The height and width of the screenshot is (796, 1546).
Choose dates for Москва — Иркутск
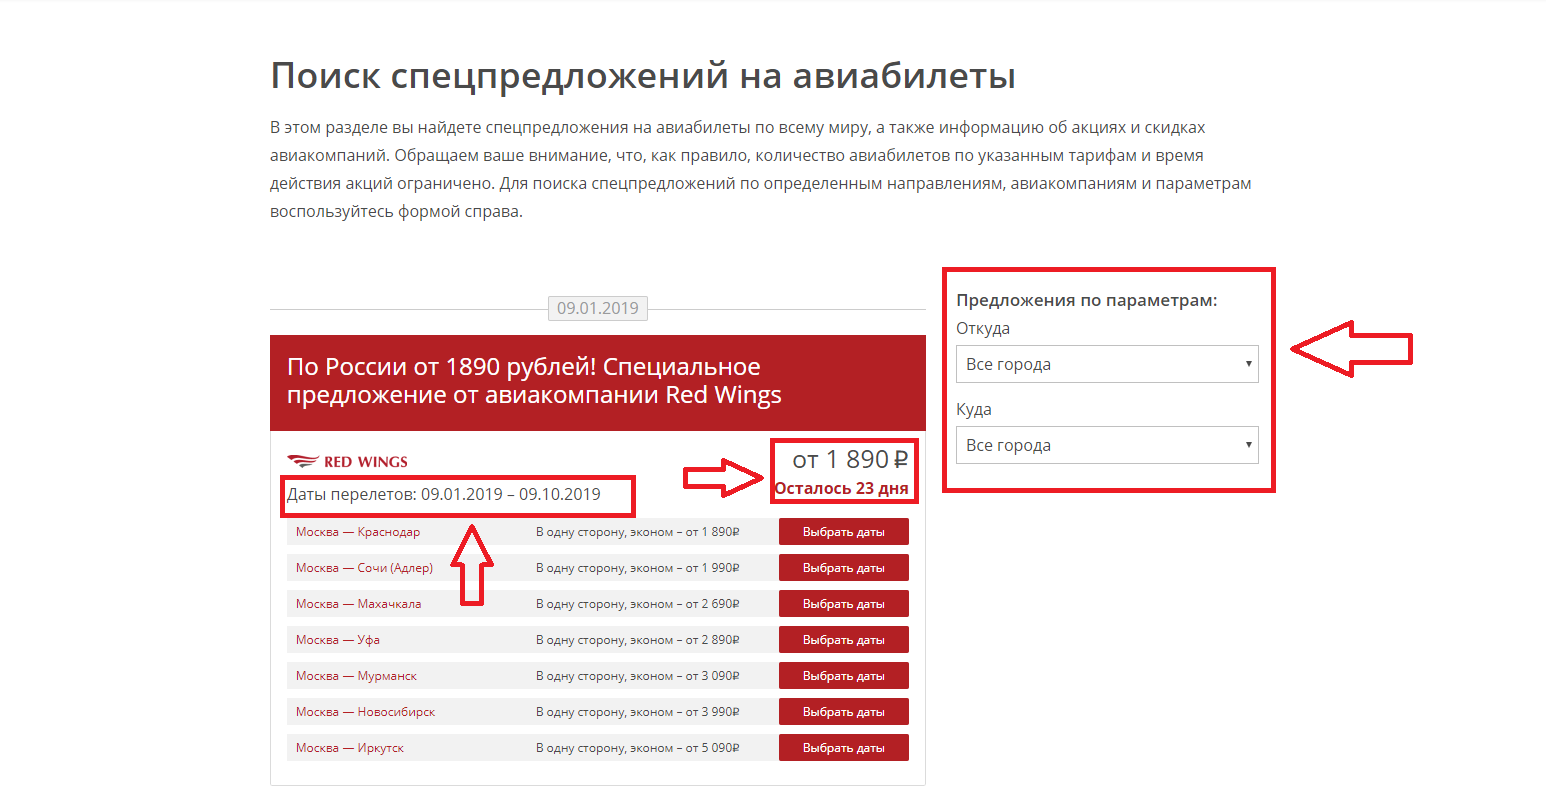pos(844,748)
